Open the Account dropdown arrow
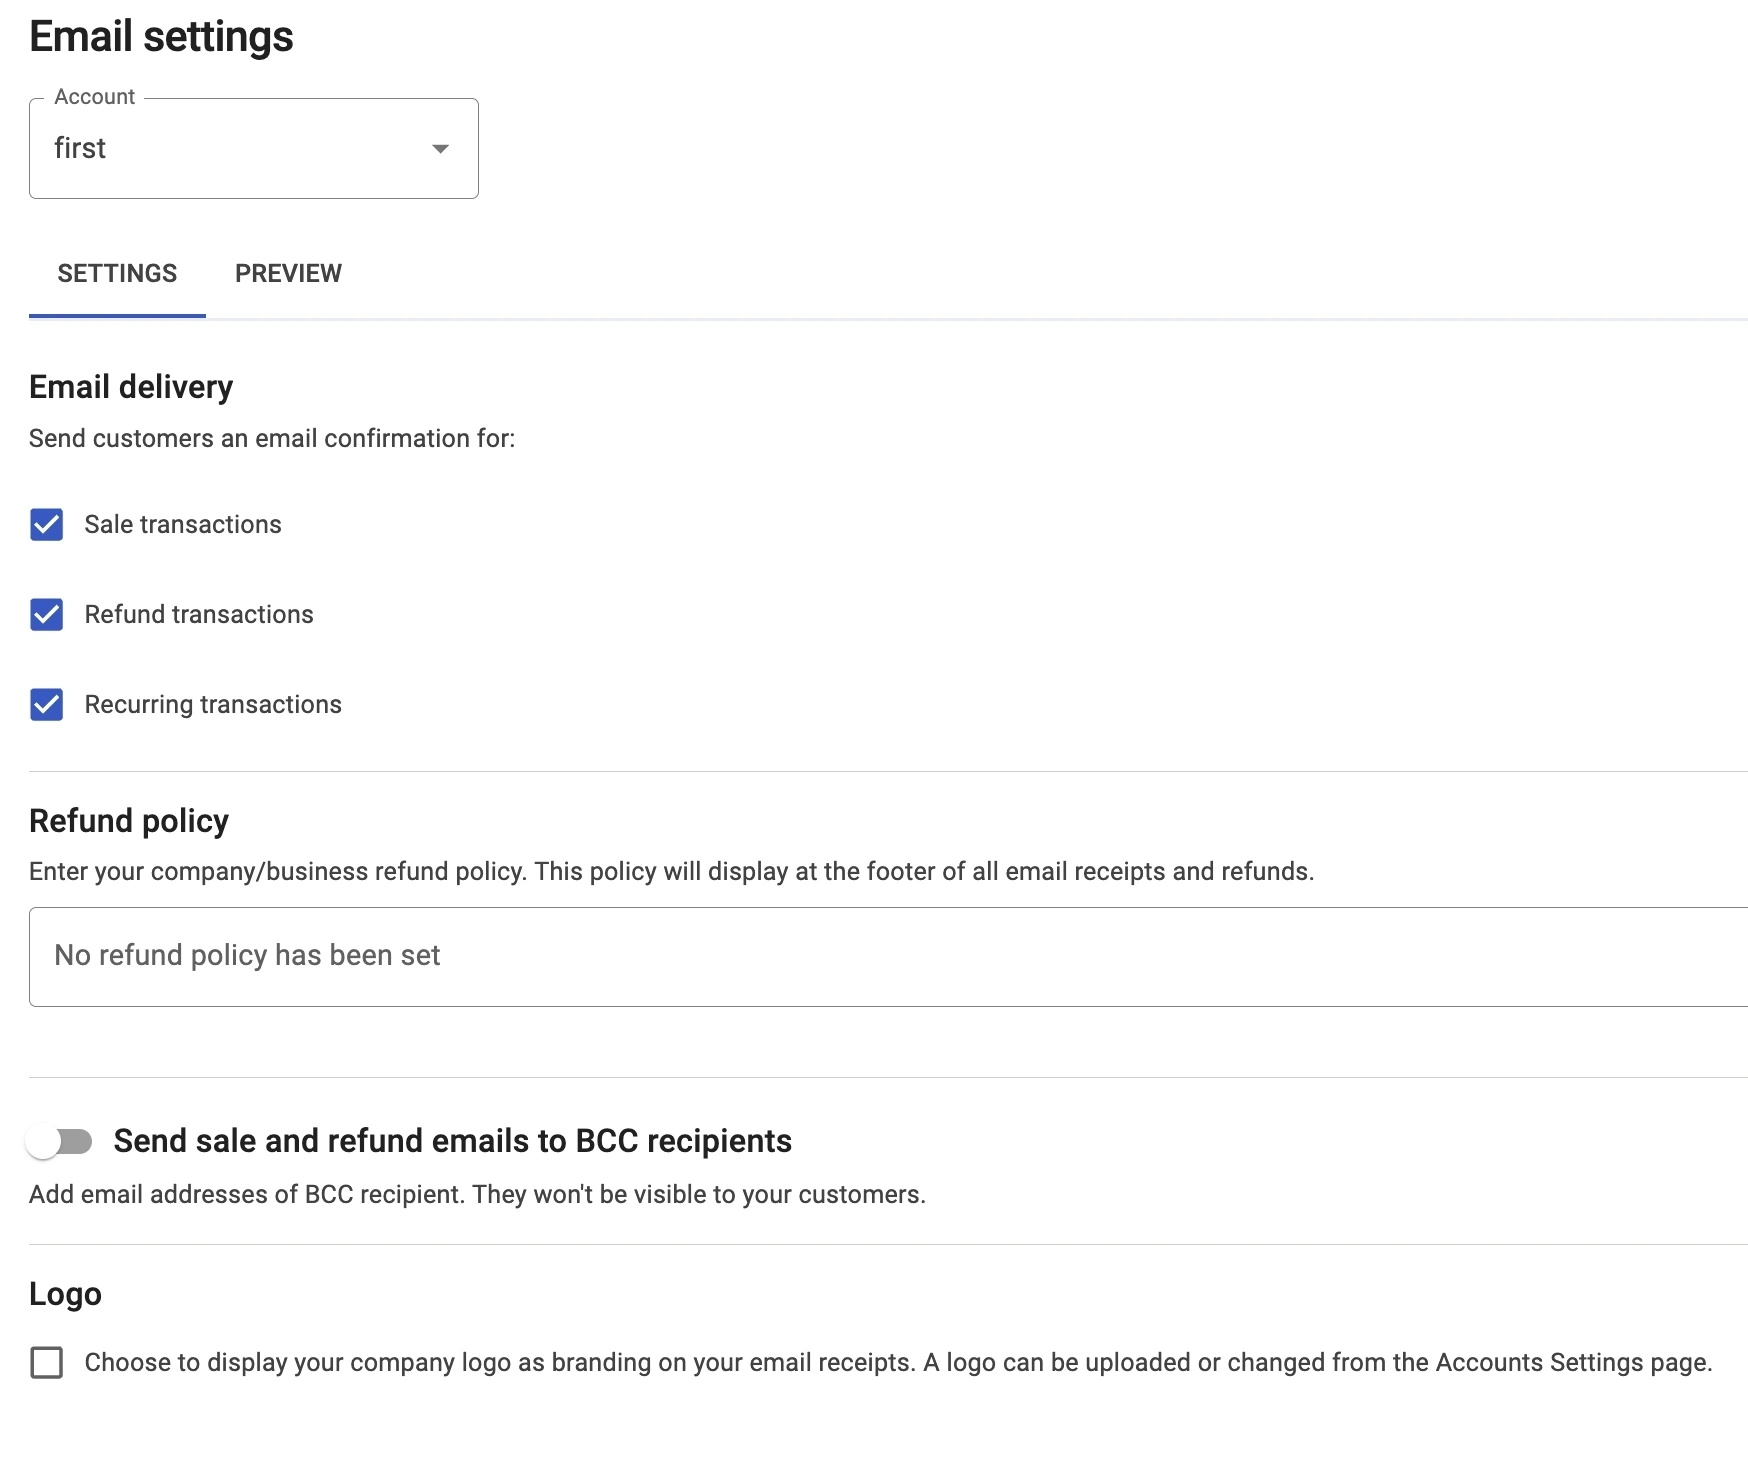1748x1470 pixels. tap(439, 149)
